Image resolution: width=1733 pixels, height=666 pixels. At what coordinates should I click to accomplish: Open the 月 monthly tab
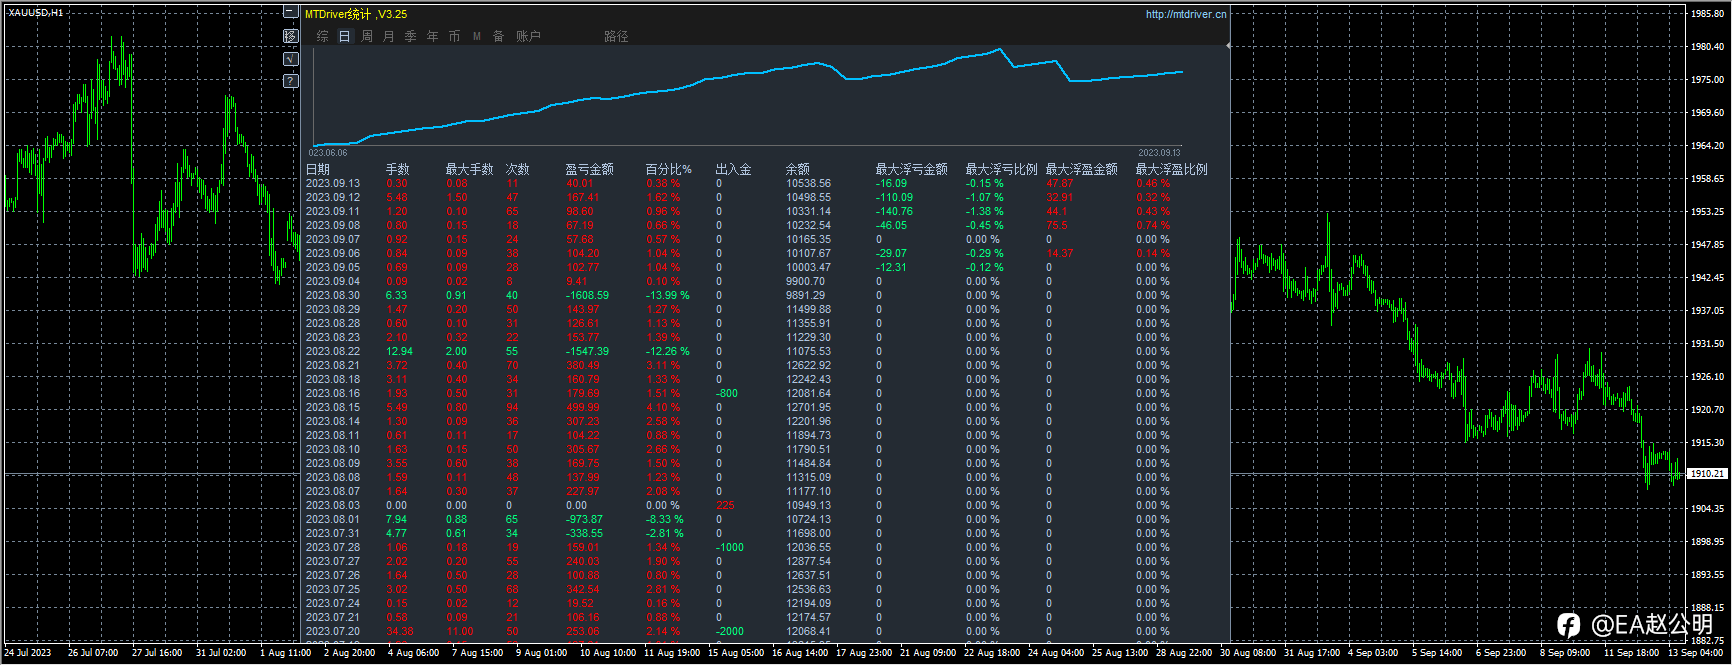pos(389,36)
